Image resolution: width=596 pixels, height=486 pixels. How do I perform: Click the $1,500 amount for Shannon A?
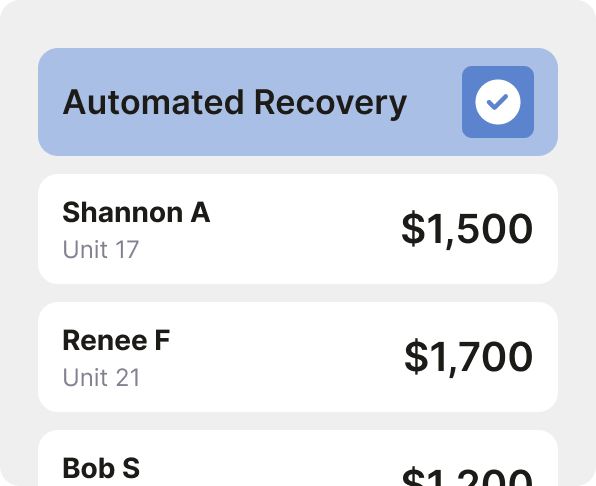click(467, 229)
